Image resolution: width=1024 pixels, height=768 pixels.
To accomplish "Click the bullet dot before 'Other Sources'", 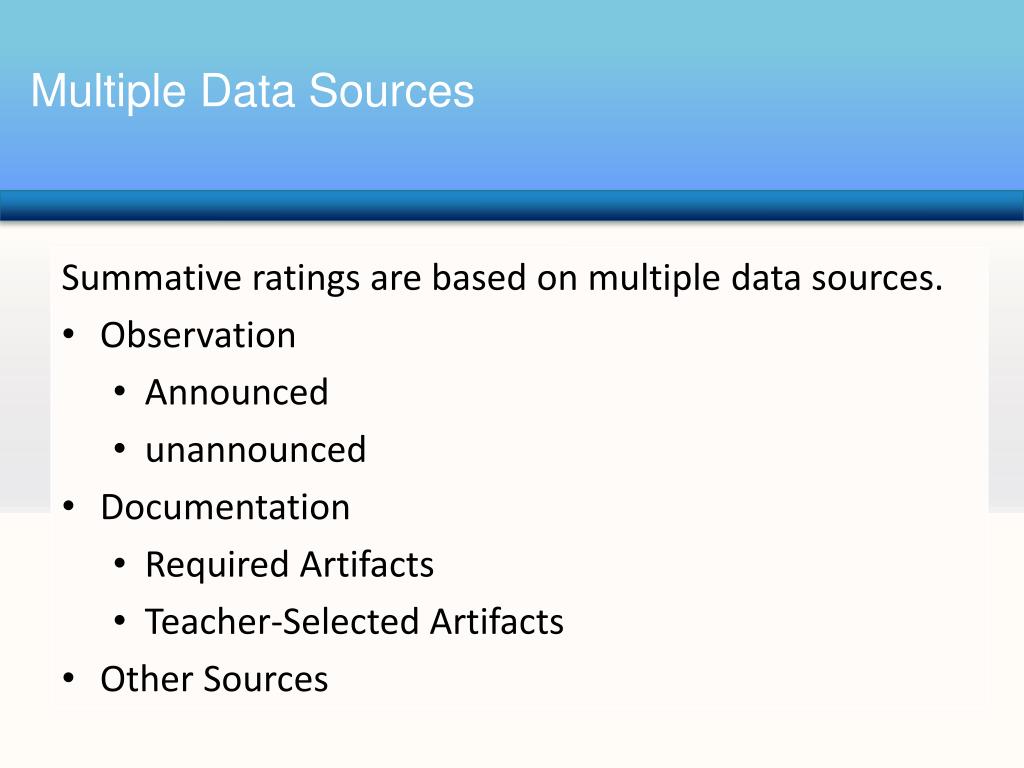I will pos(69,681).
